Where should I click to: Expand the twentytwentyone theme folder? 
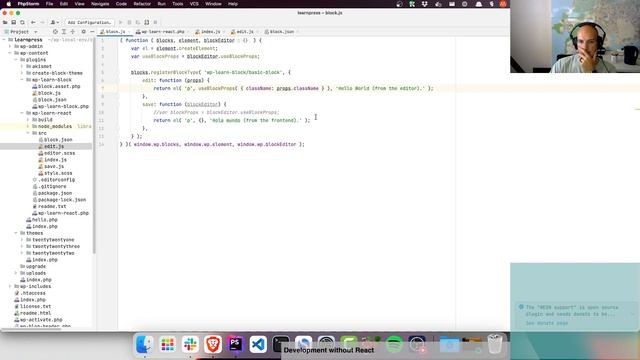click(22, 240)
